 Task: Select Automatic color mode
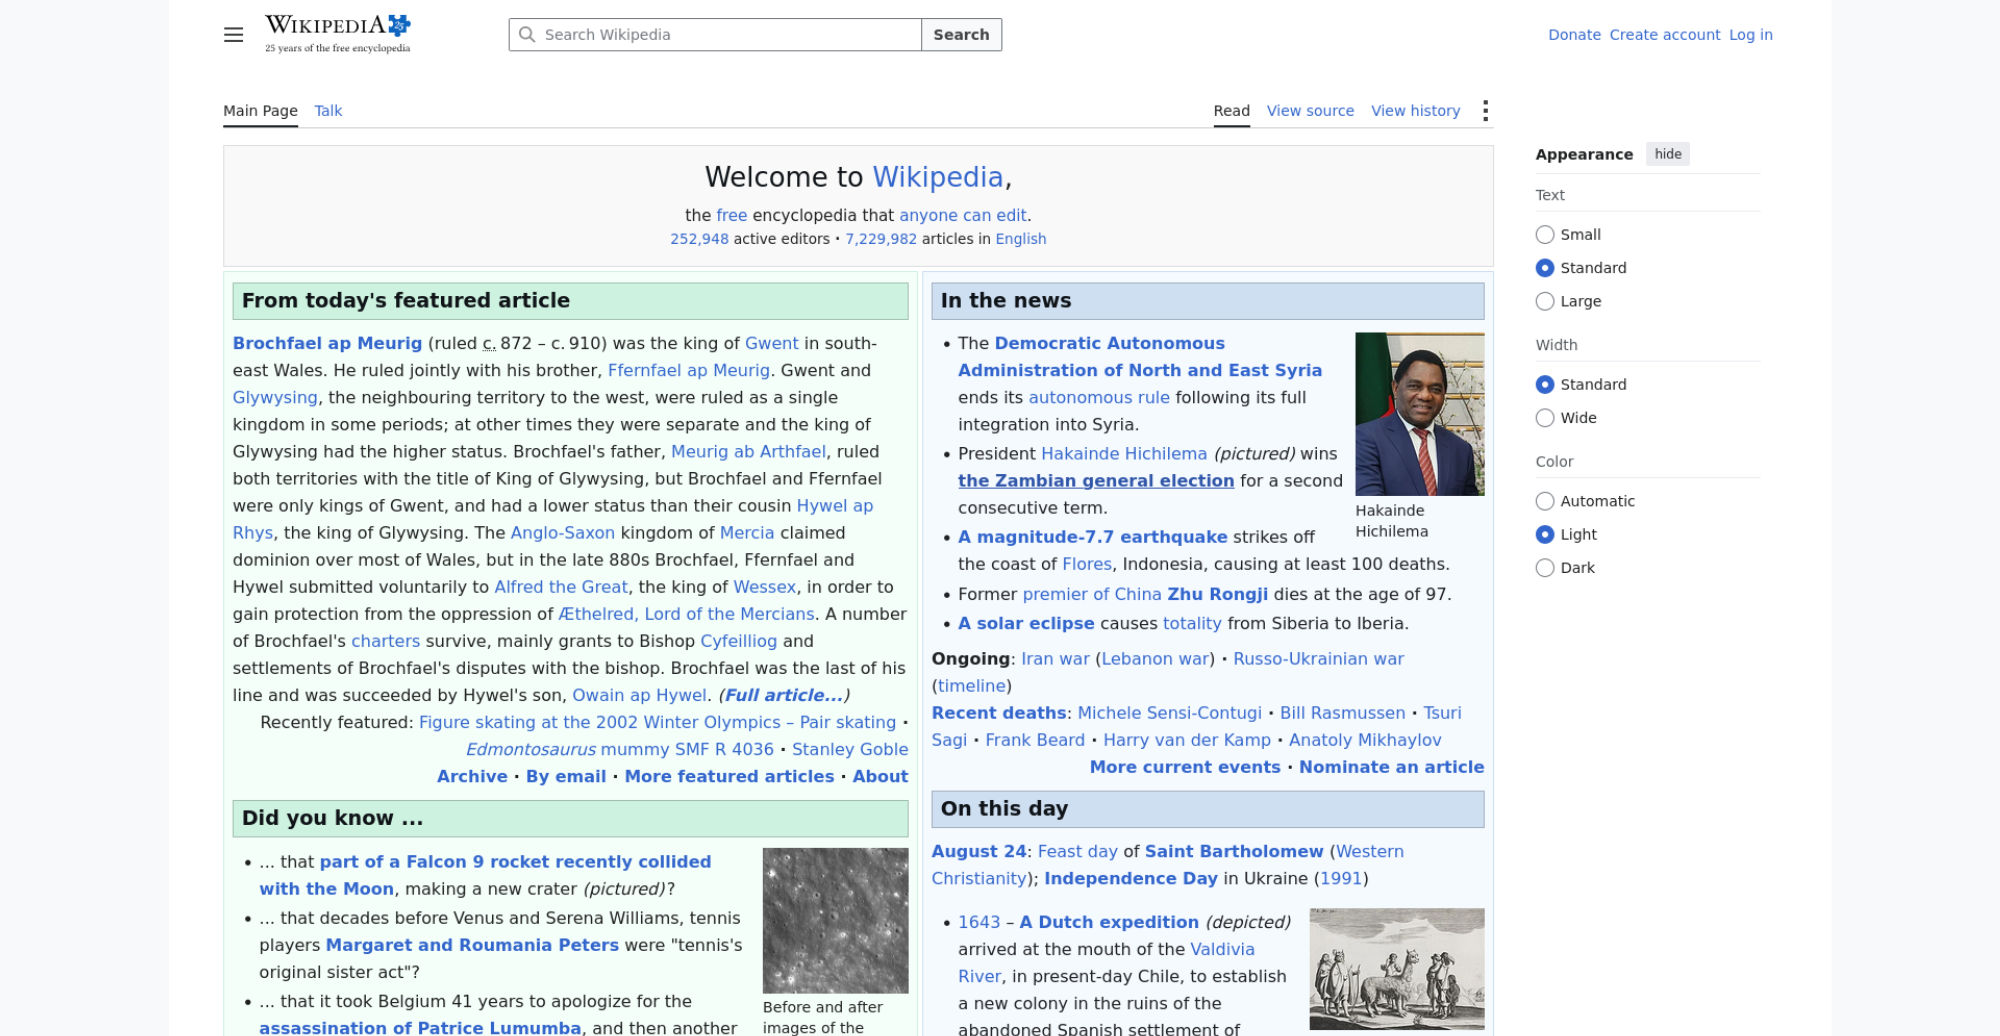[1545, 501]
